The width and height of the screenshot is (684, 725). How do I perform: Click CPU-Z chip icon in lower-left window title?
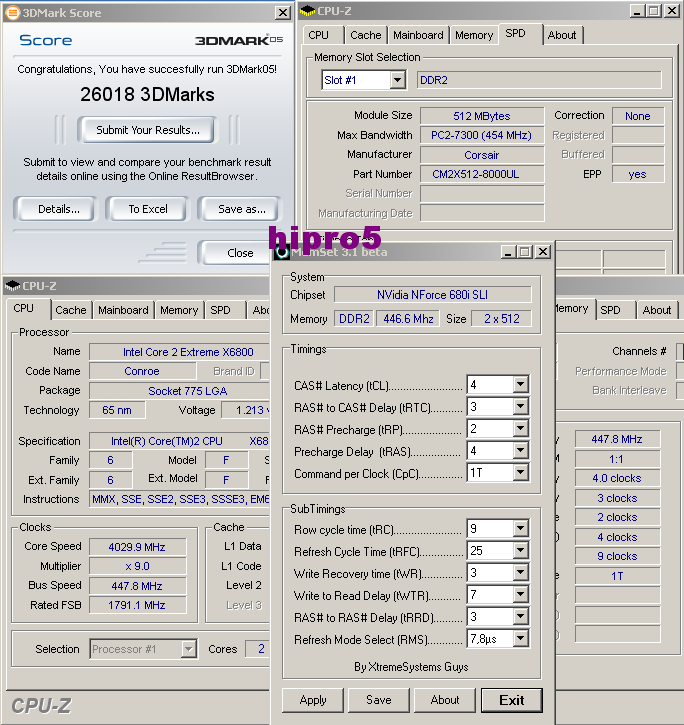pos(12,286)
